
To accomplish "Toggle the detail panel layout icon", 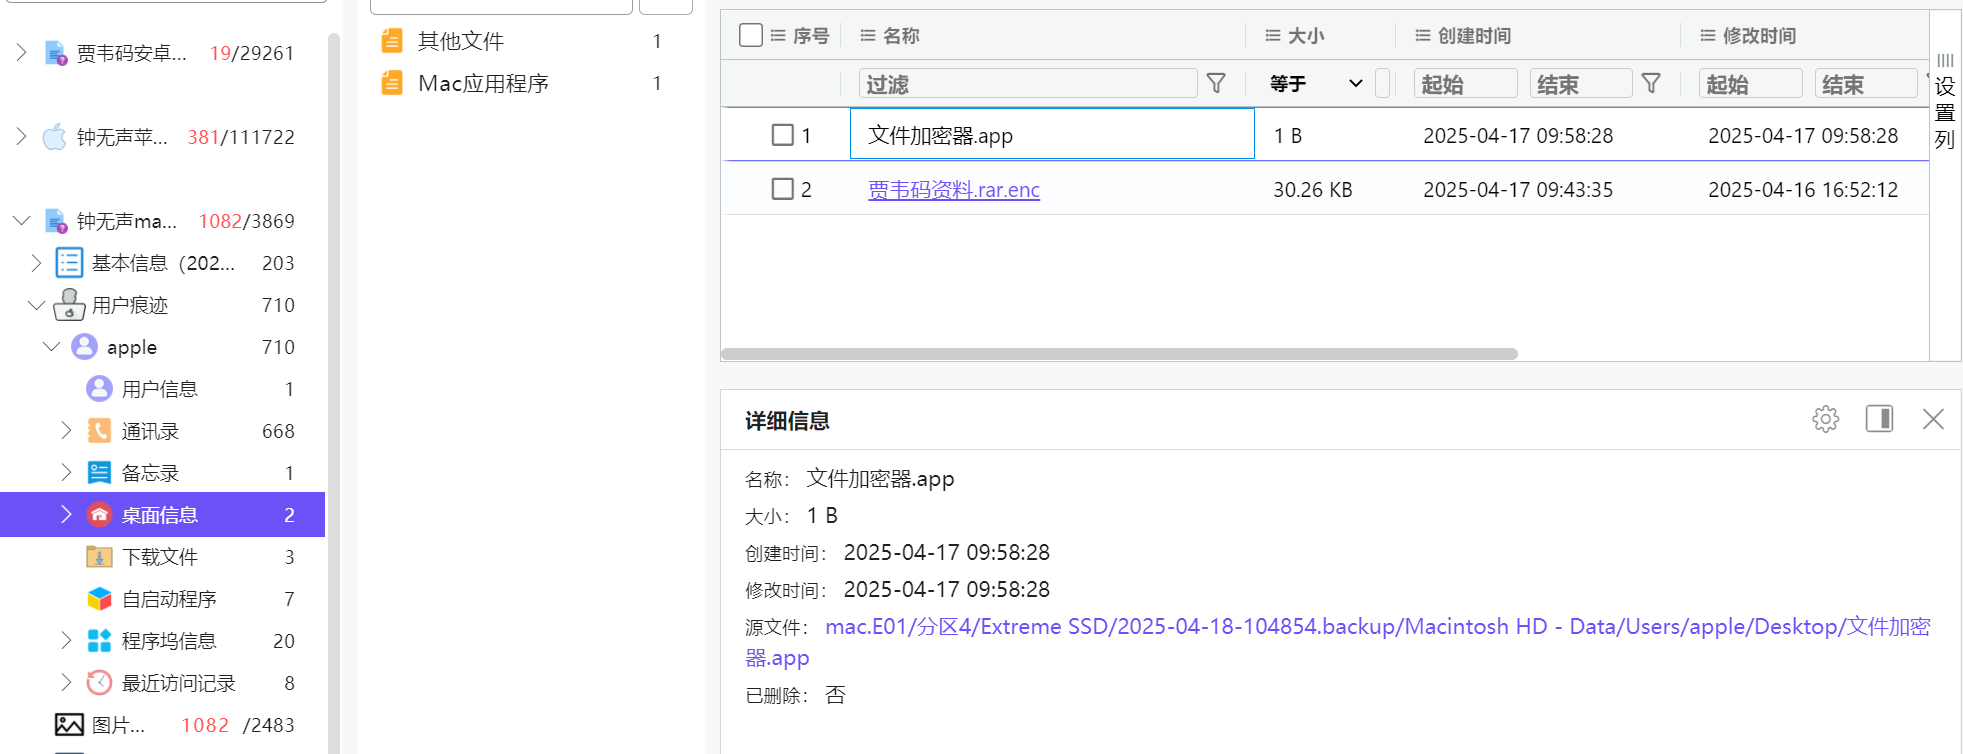I will point(1879,419).
